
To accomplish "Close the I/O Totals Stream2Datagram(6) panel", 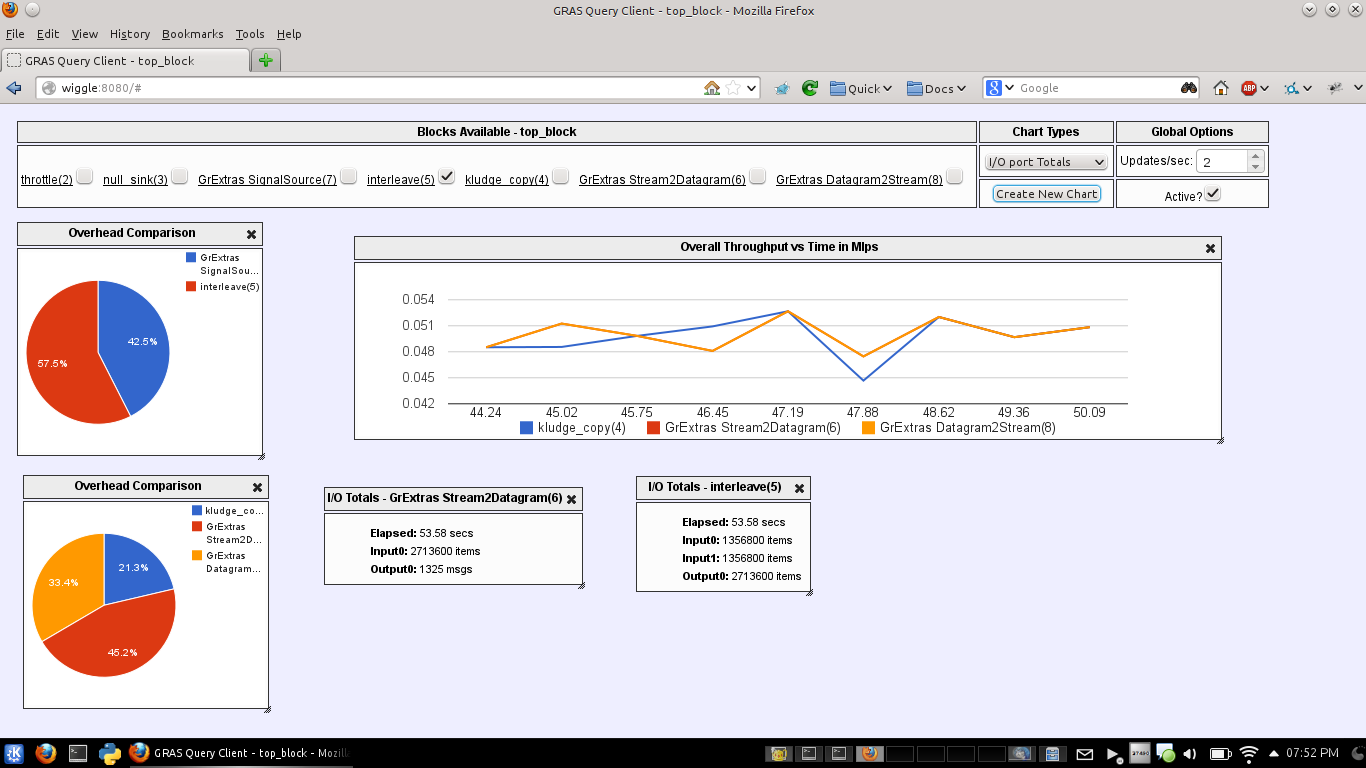I will 571,499.
